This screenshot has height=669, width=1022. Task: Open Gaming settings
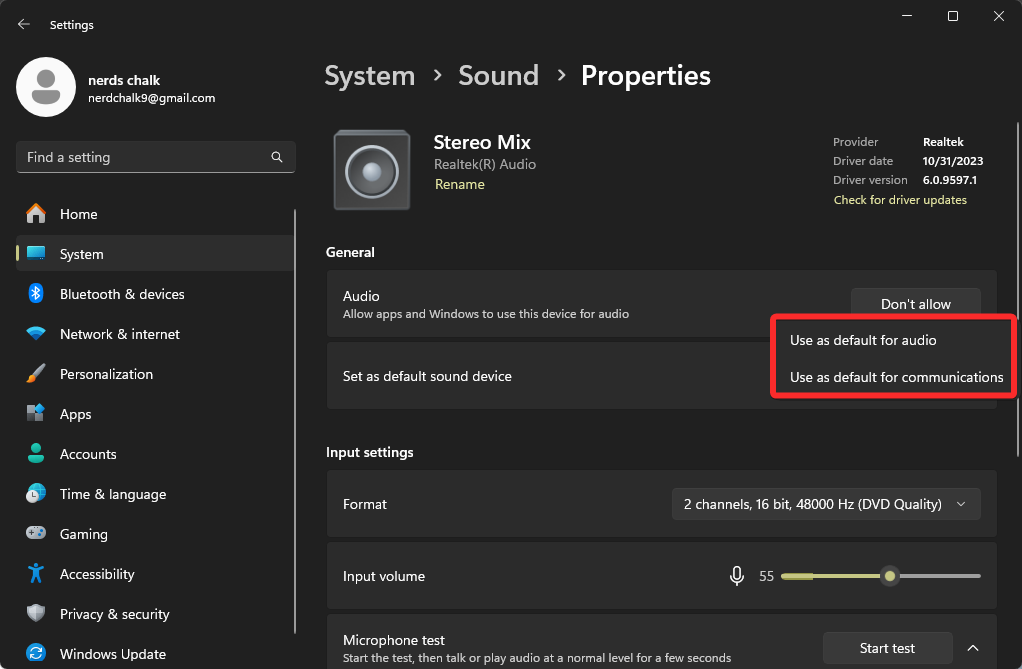[x=83, y=534]
